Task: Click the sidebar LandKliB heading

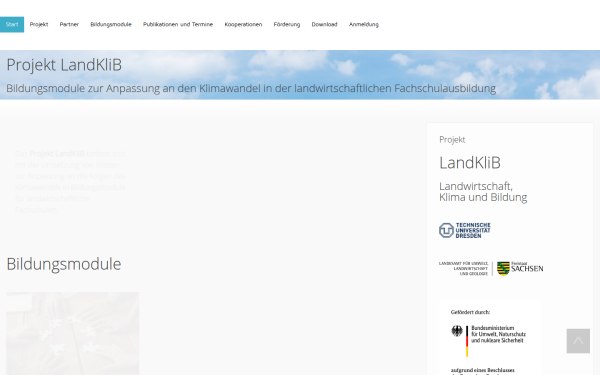Action: pos(470,163)
